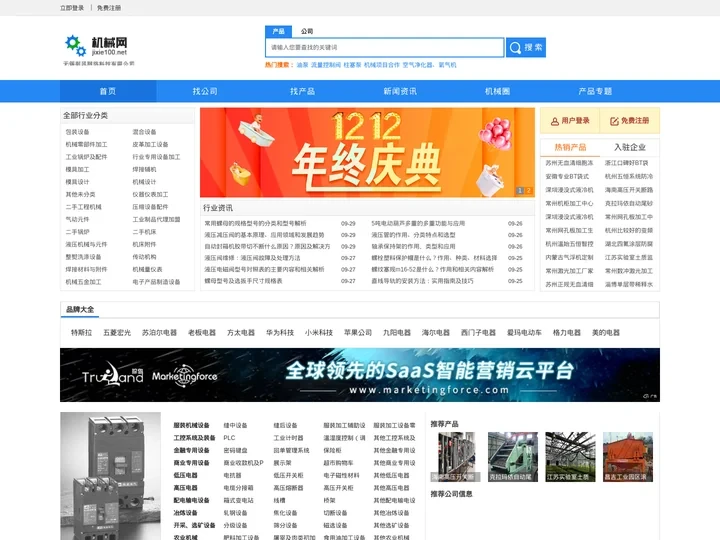Image resolution: width=720 pixels, height=540 pixels.
Task: Click top bar 免费注册 link
Action: [109, 8]
